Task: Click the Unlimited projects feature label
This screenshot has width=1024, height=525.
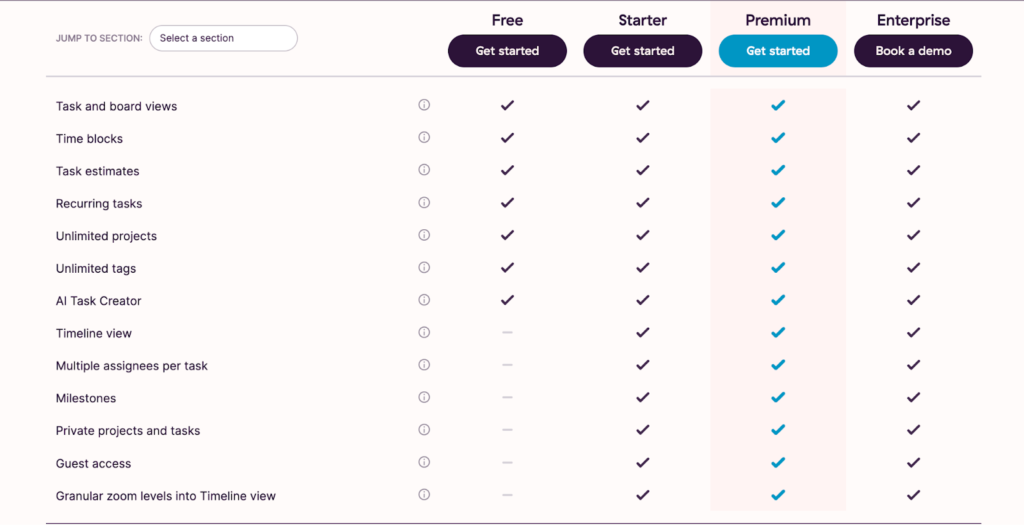Action: tap(106, 236)
